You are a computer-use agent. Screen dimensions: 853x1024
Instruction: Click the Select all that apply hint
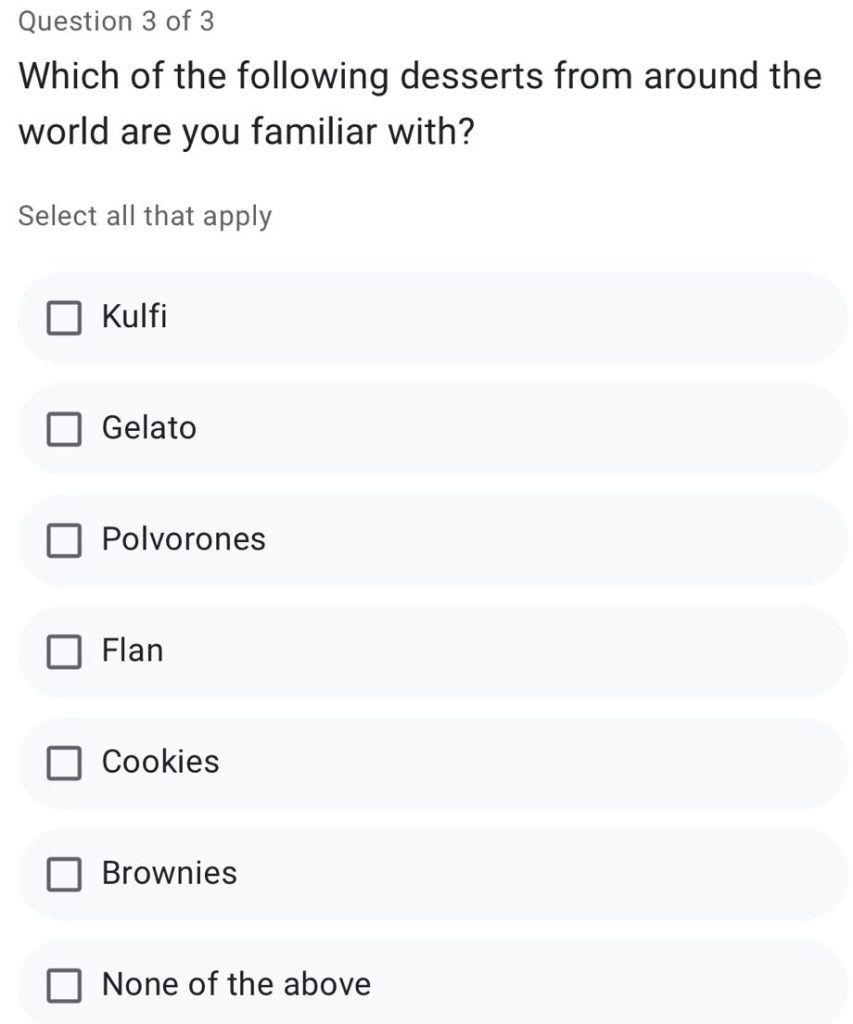[x=145, y=216]
